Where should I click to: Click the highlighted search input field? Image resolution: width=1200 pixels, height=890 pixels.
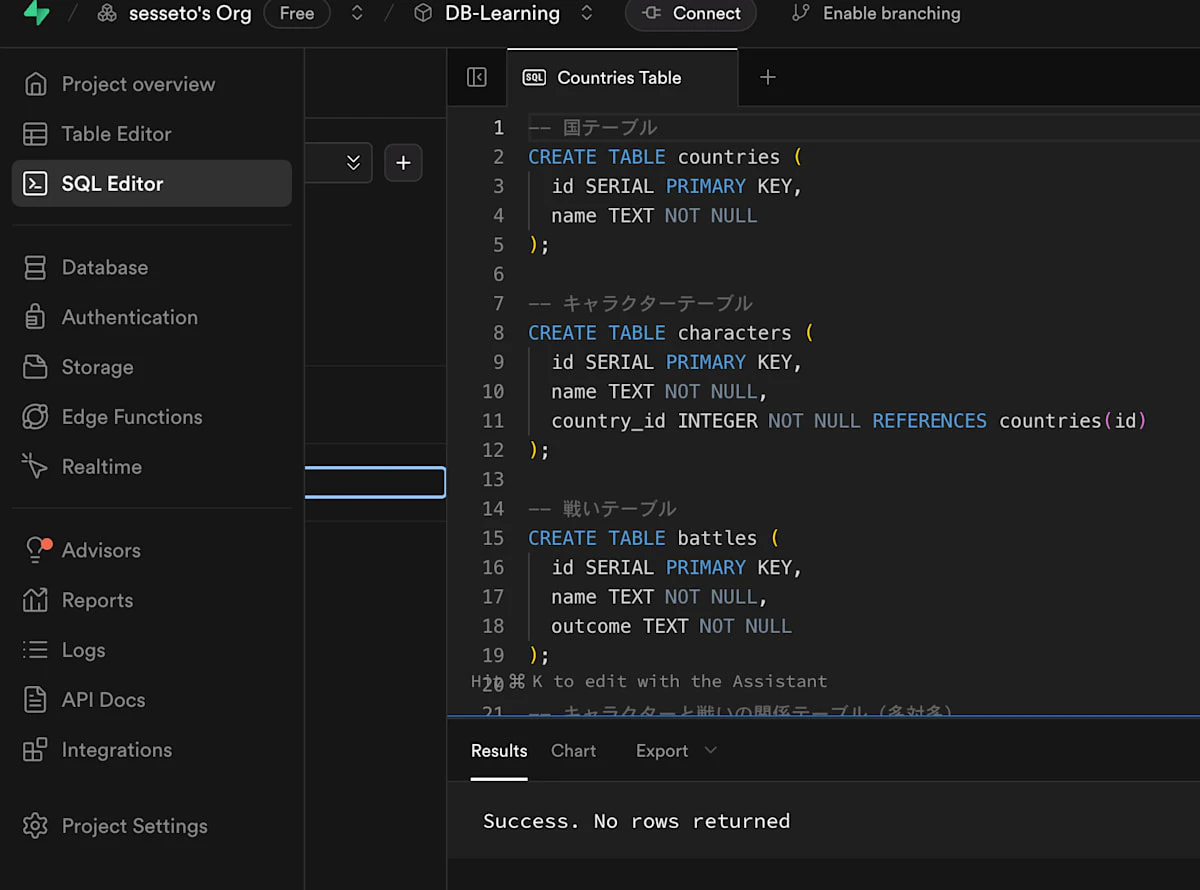pyautogui.click(x=375, y=483)
